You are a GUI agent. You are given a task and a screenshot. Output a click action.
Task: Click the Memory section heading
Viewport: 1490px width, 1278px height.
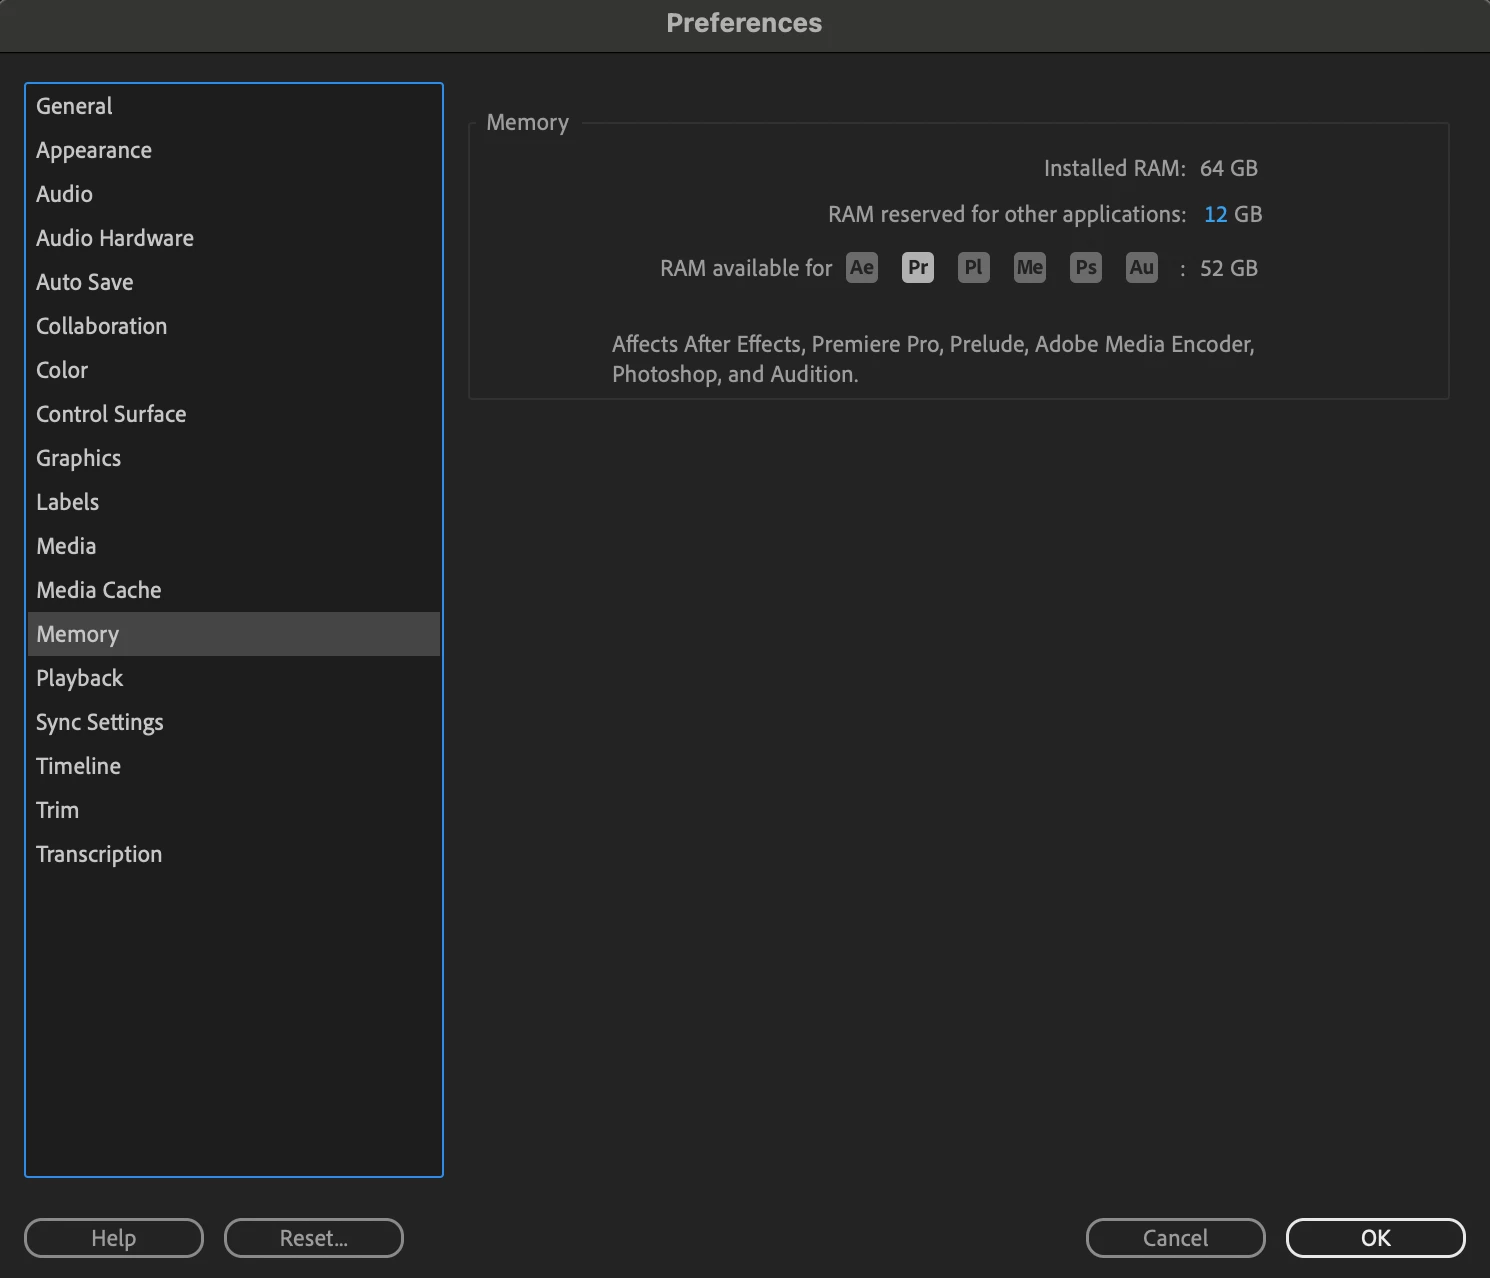tap(527, 123)
